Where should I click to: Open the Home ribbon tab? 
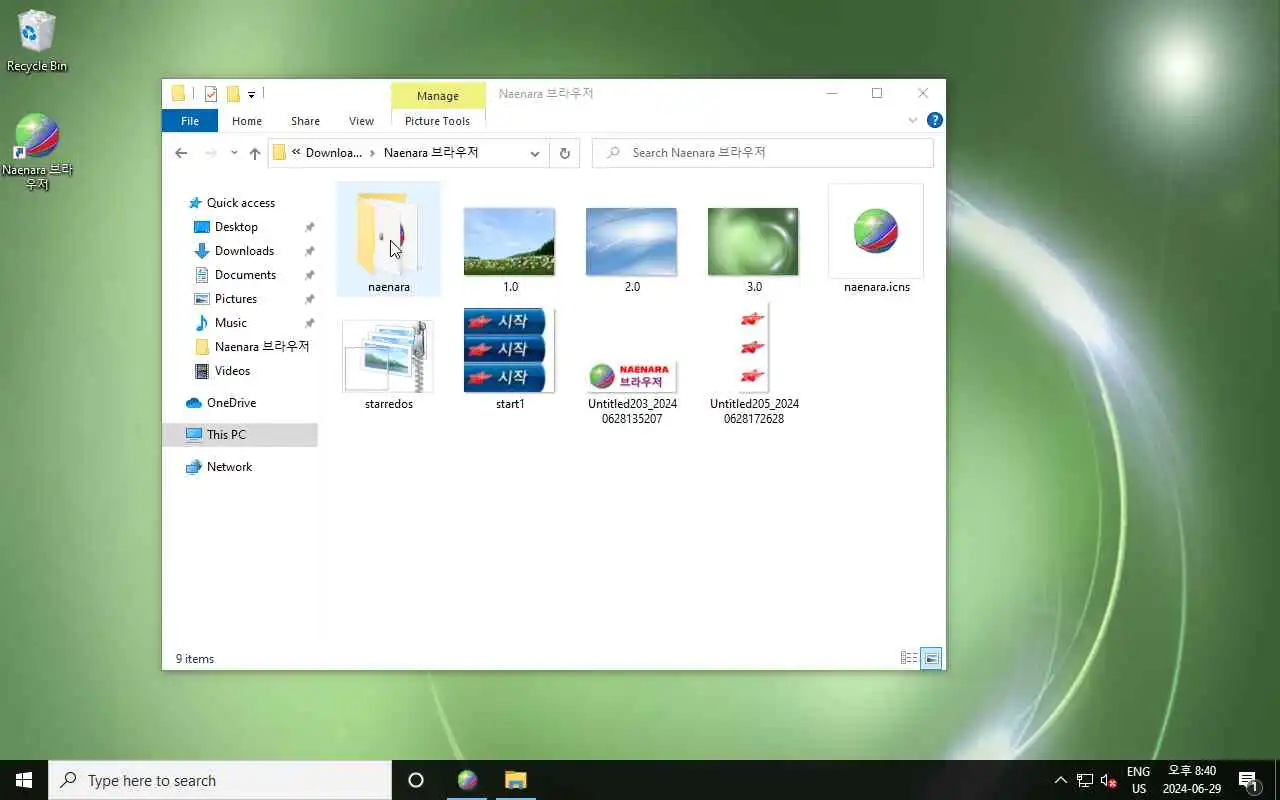[x=247, y=121]
